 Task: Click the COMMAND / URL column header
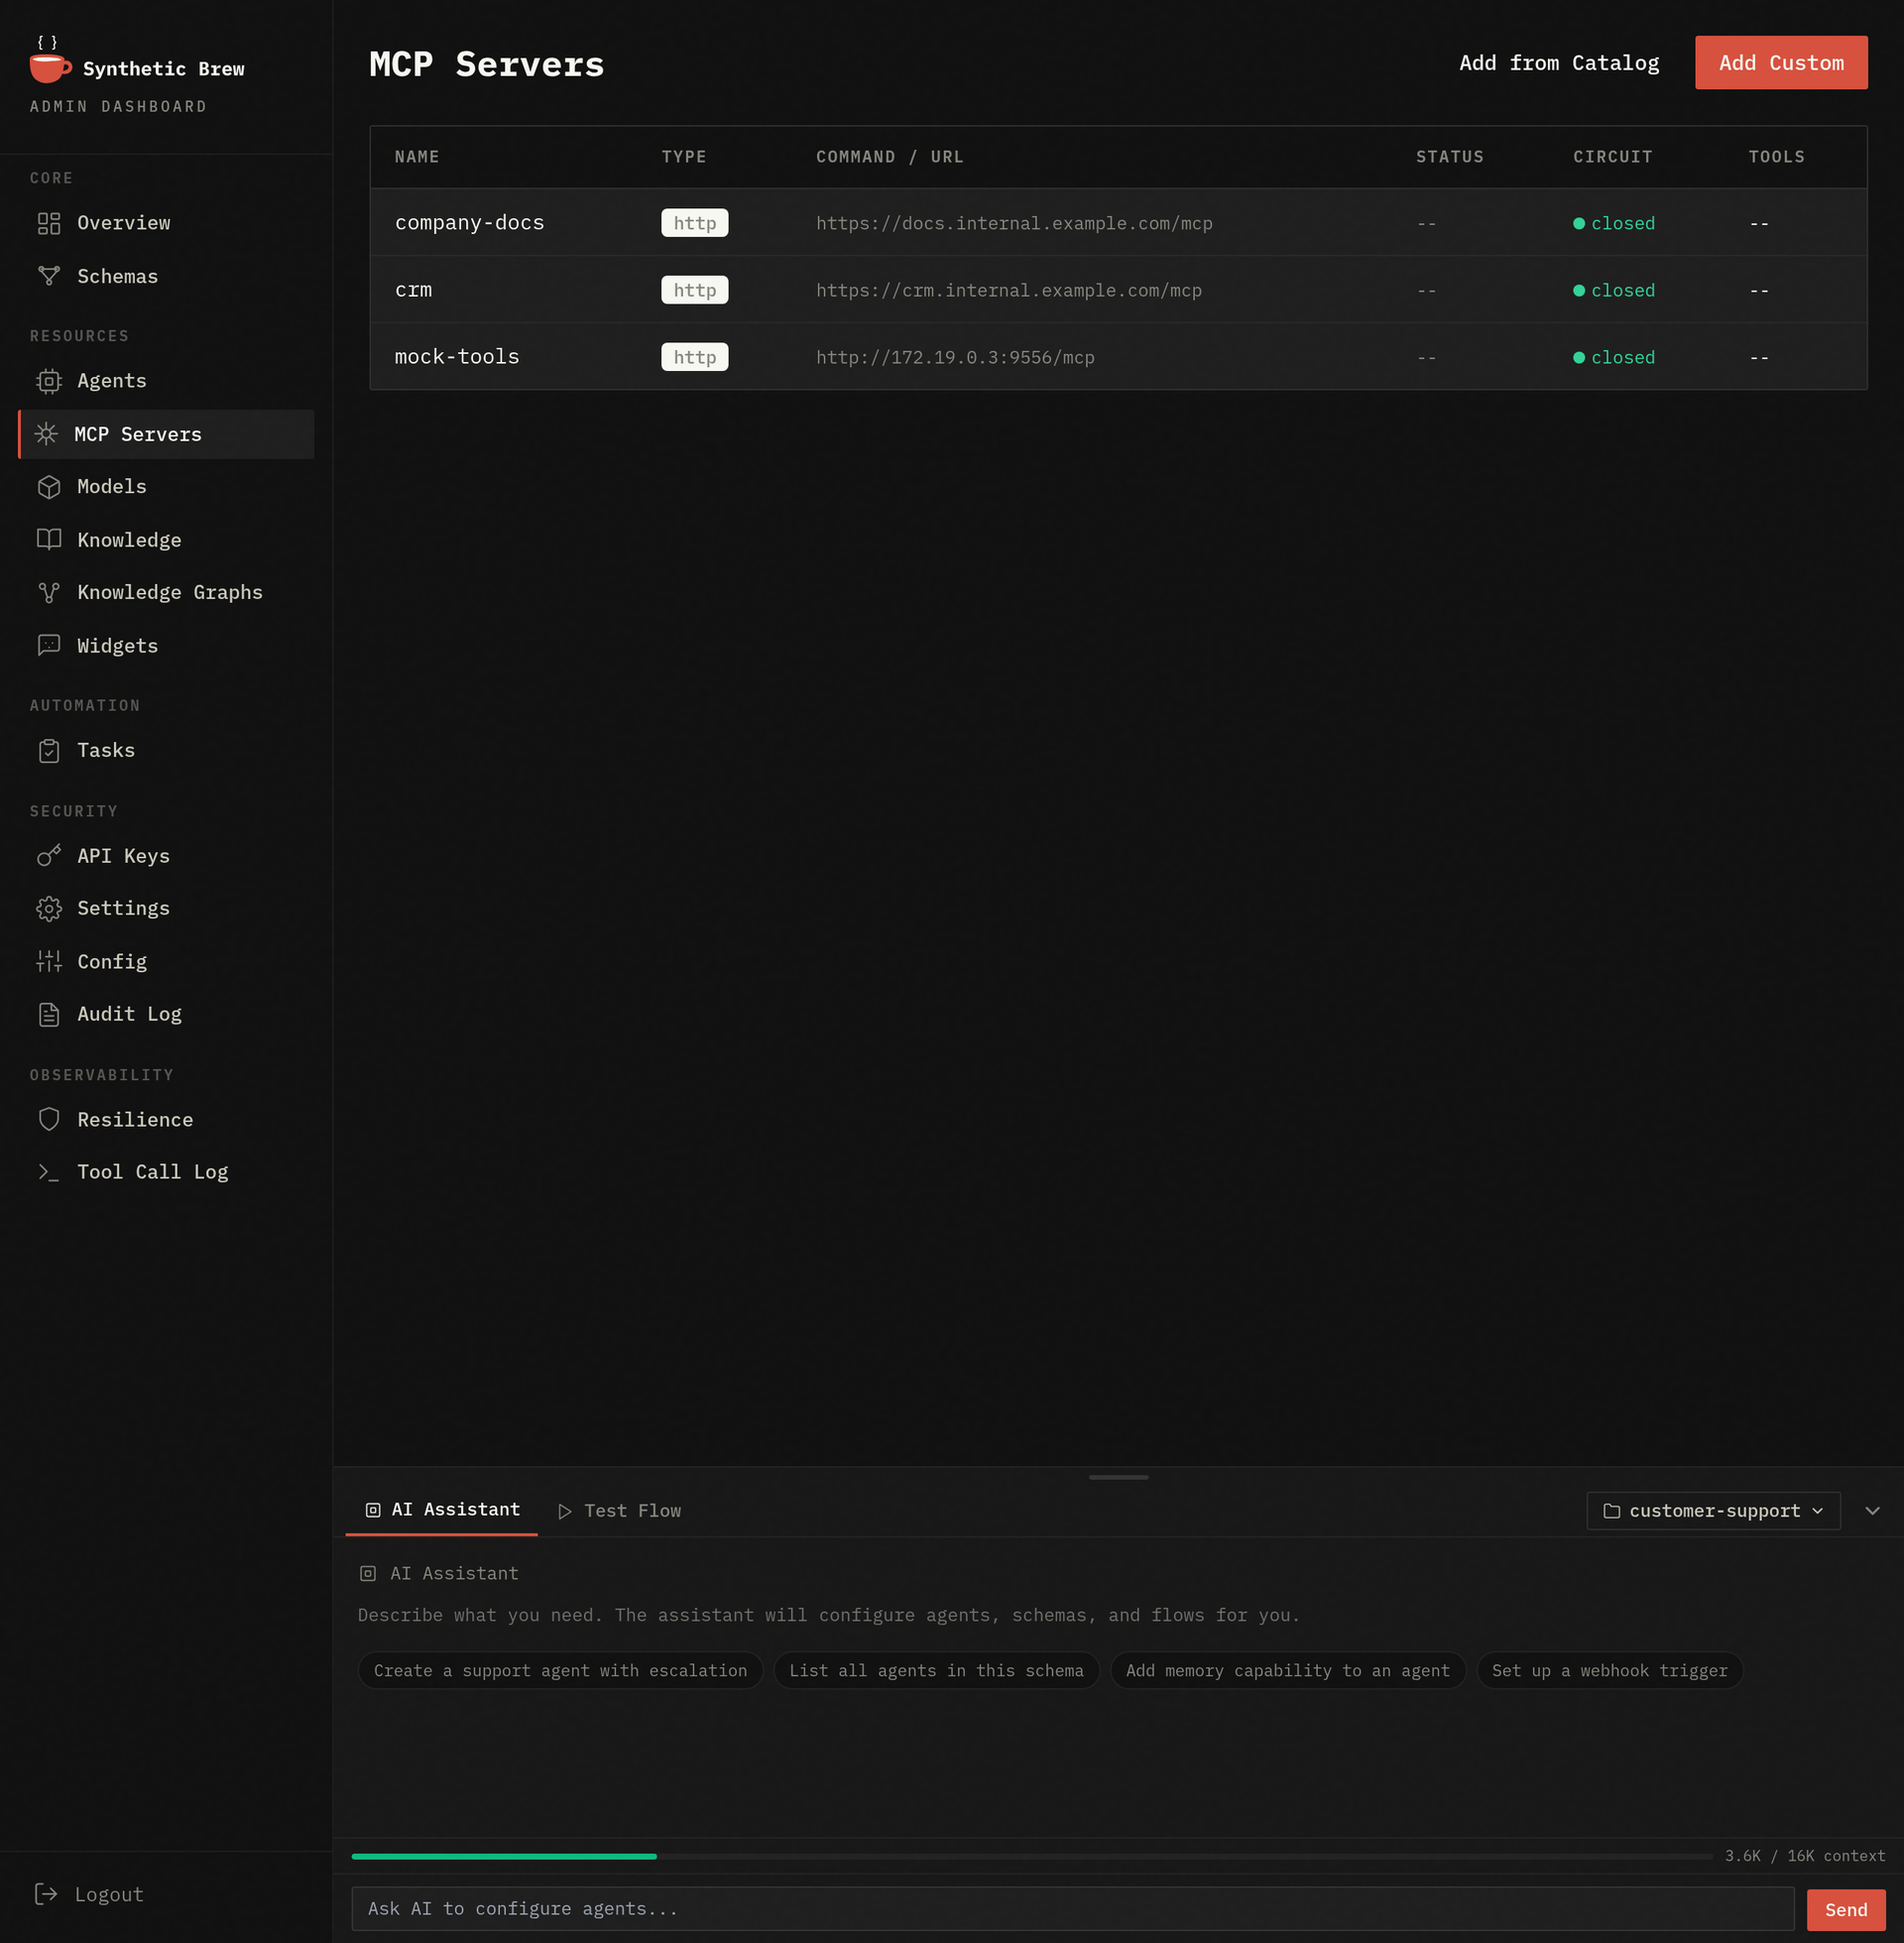pyautogui.click(x=889, y=157)
